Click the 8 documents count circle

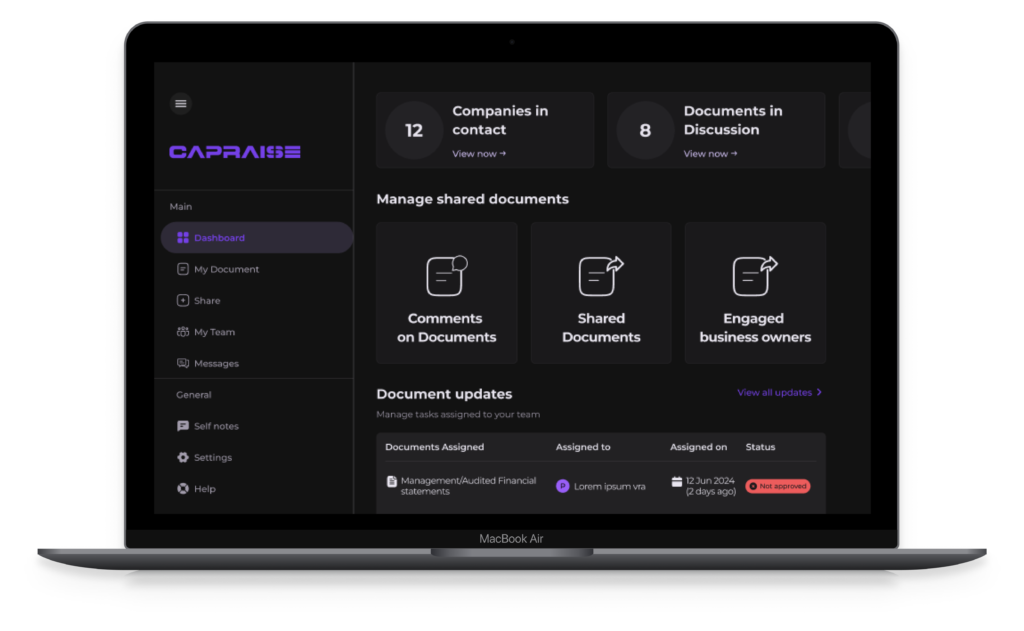coord(645,130)
